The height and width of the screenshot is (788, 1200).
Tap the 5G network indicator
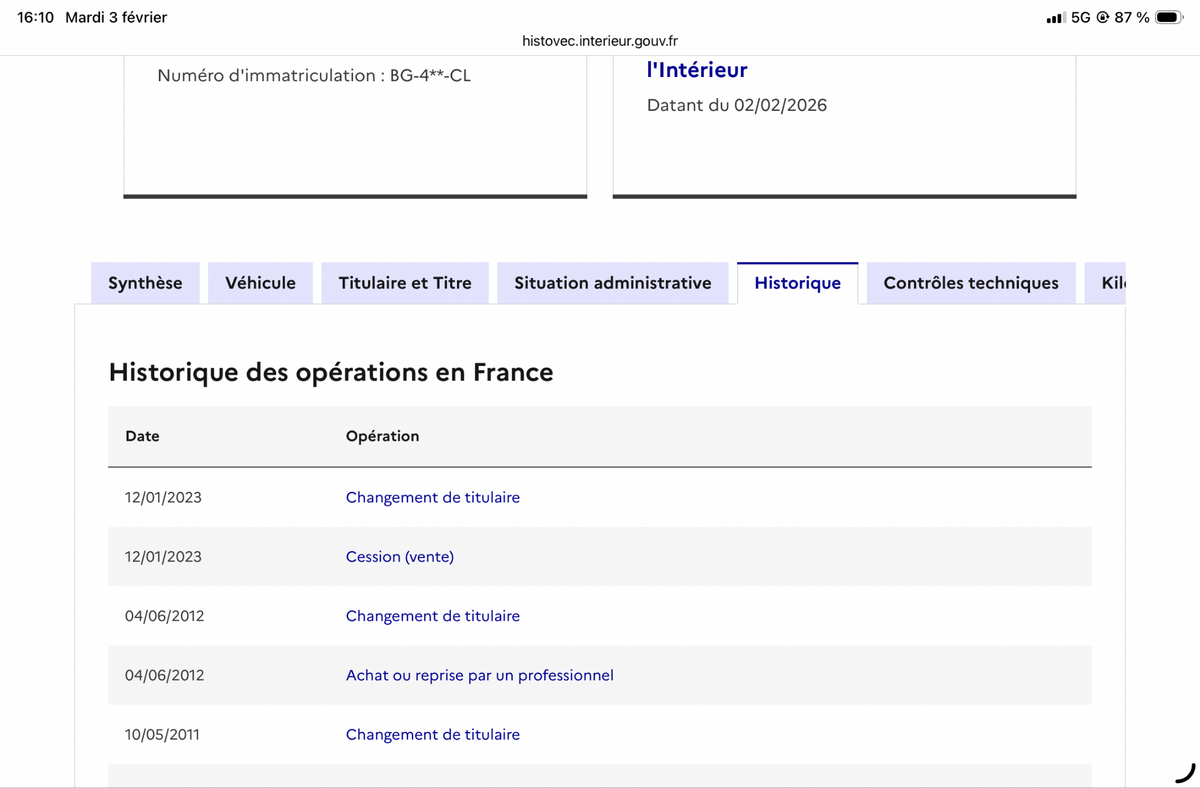coord(1080,18)
